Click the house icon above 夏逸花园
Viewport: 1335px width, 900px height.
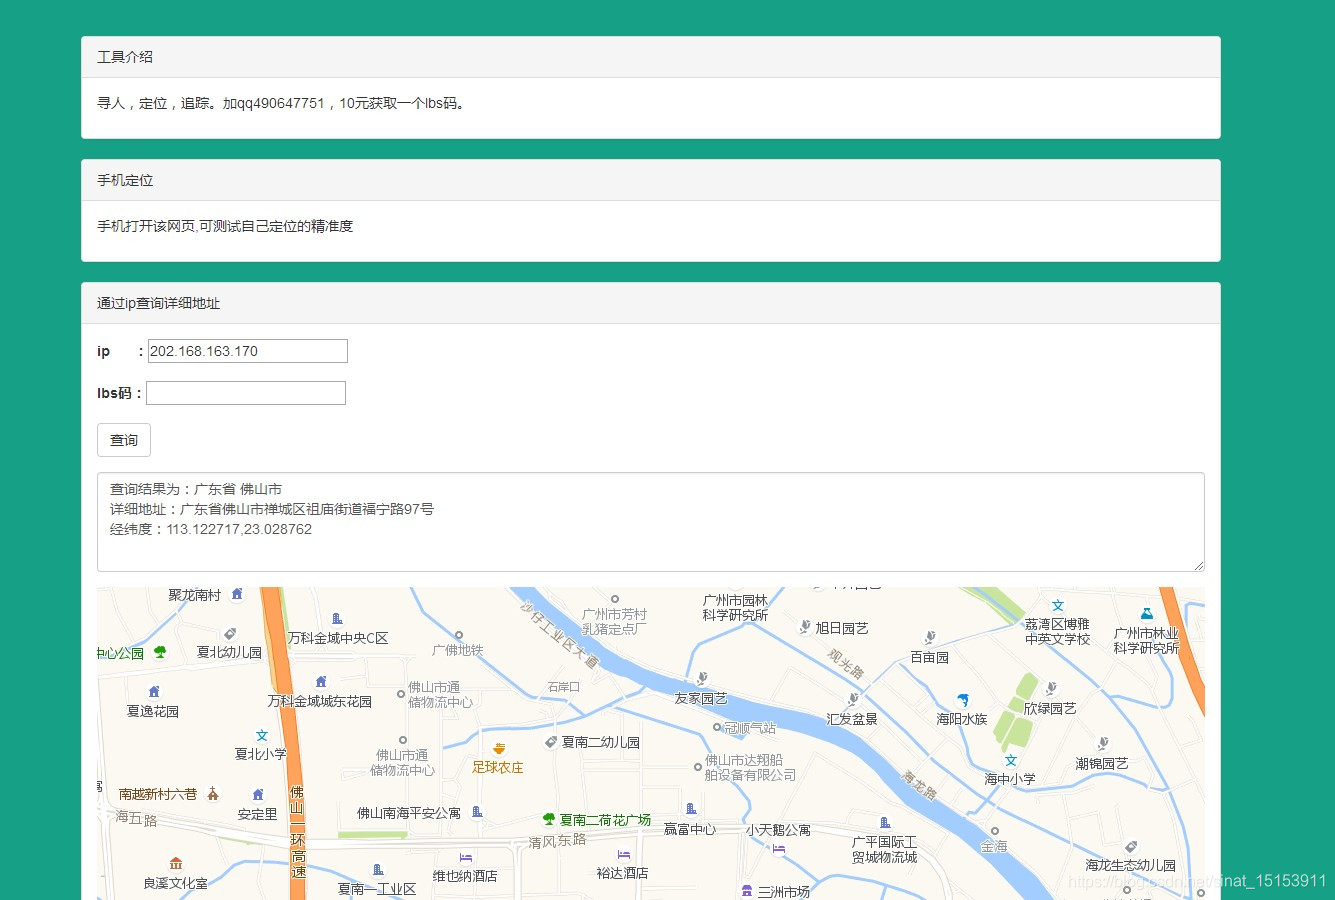point(154,692)
